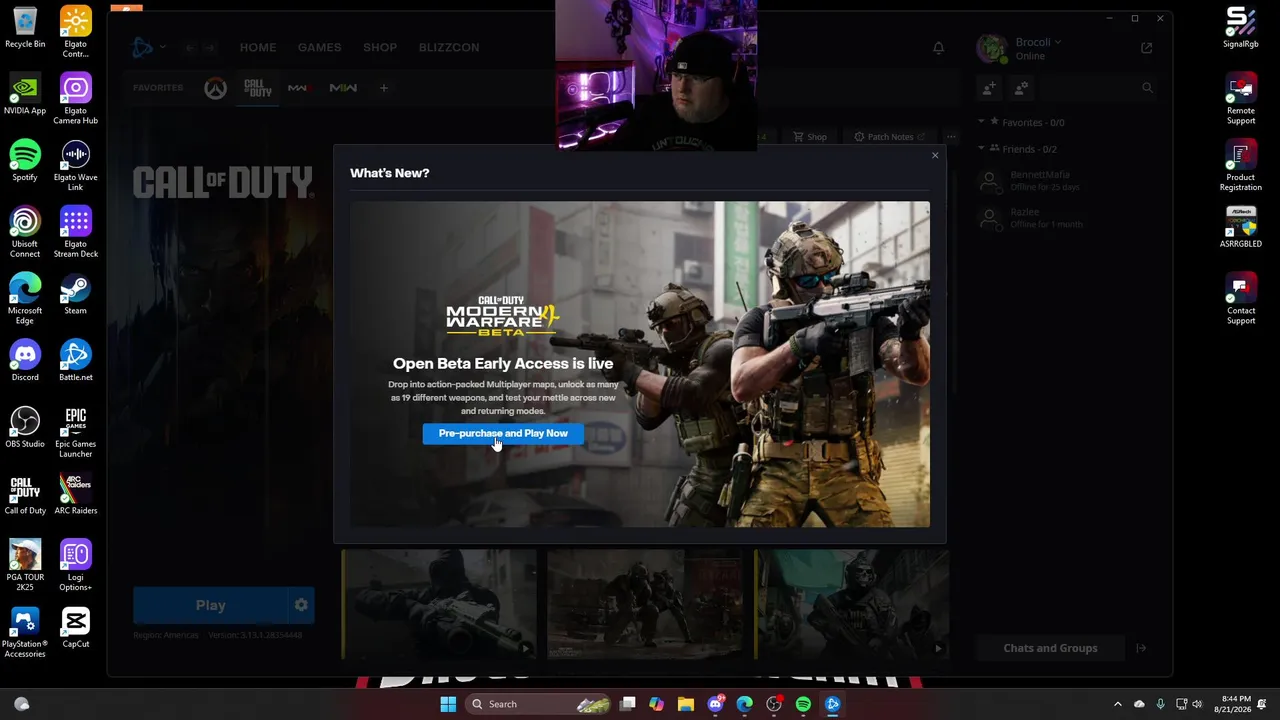Click the Brocoli profile avatar
The image size is (1280, 720).
991,48
